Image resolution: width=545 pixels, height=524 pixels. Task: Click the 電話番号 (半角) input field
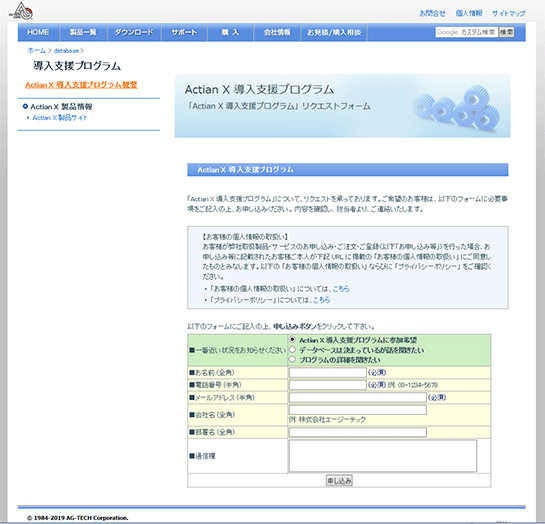[328, 385]
